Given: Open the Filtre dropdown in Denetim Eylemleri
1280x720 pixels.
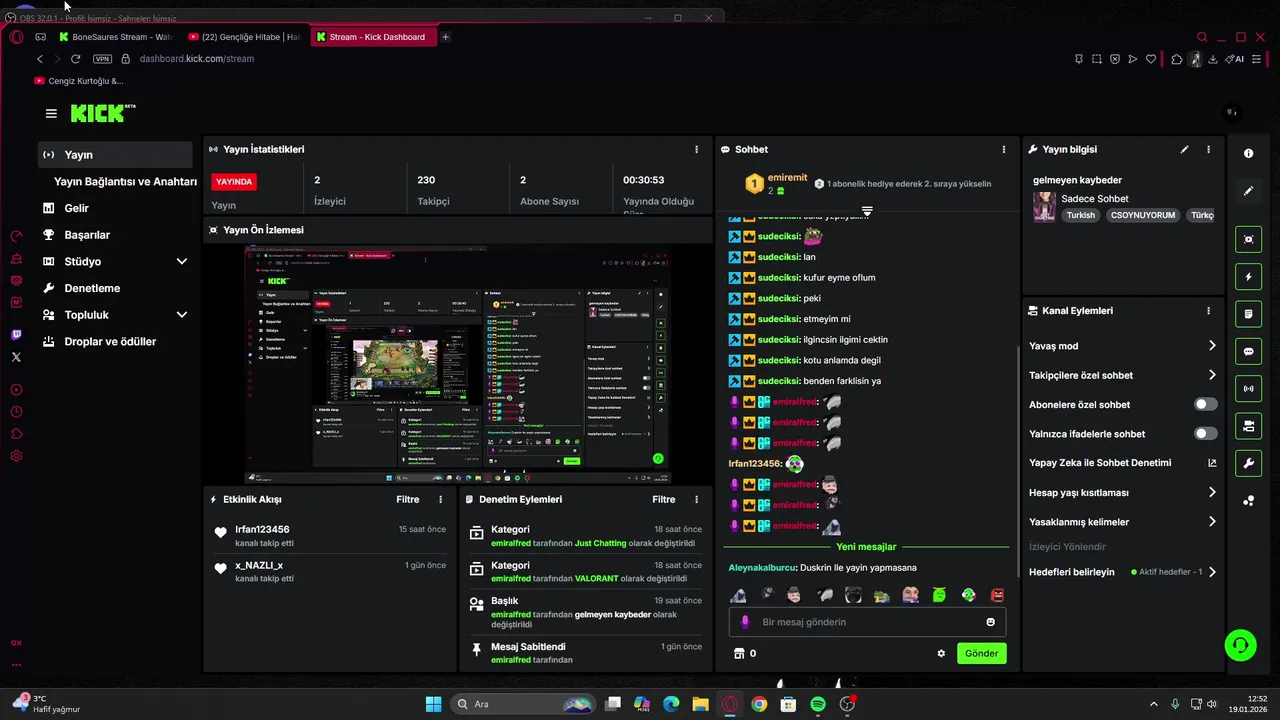Looking at the screenshot, I should click(664, 499).
